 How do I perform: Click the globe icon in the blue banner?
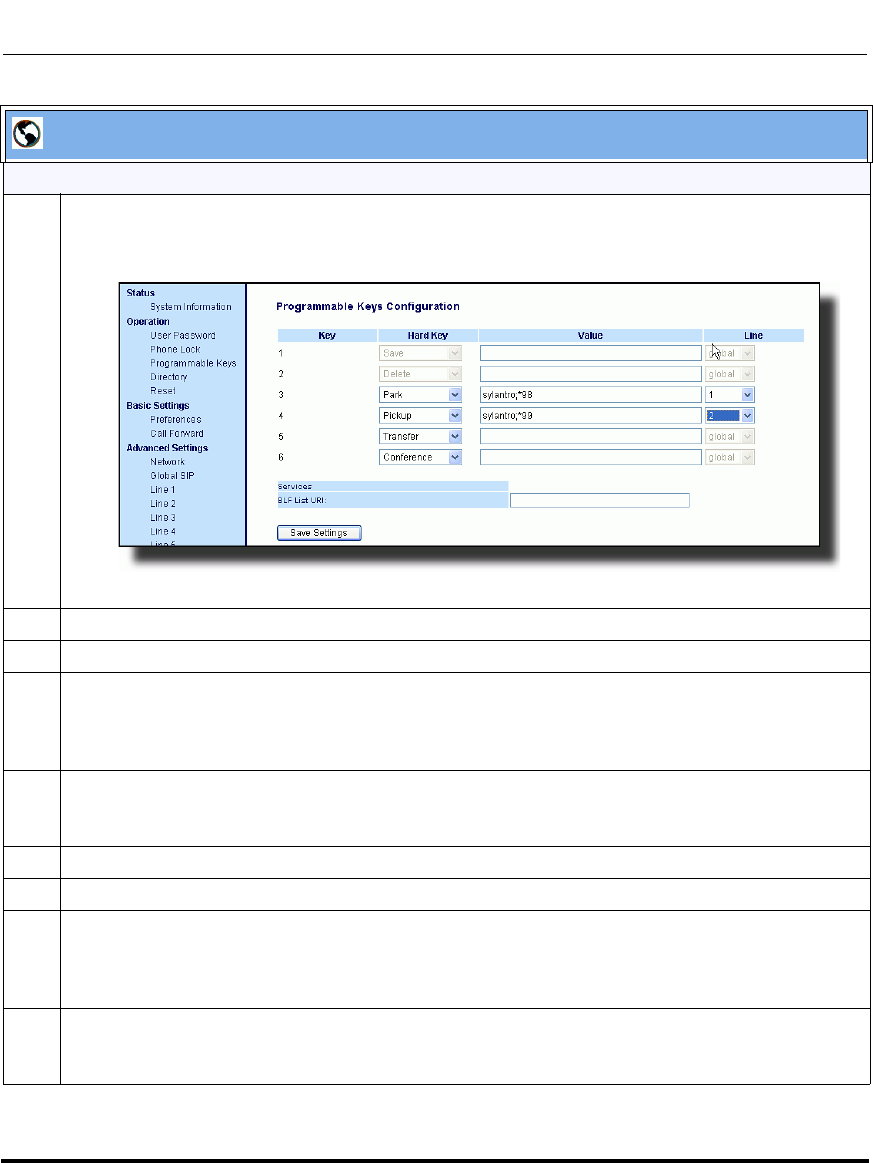coord(27,134)
